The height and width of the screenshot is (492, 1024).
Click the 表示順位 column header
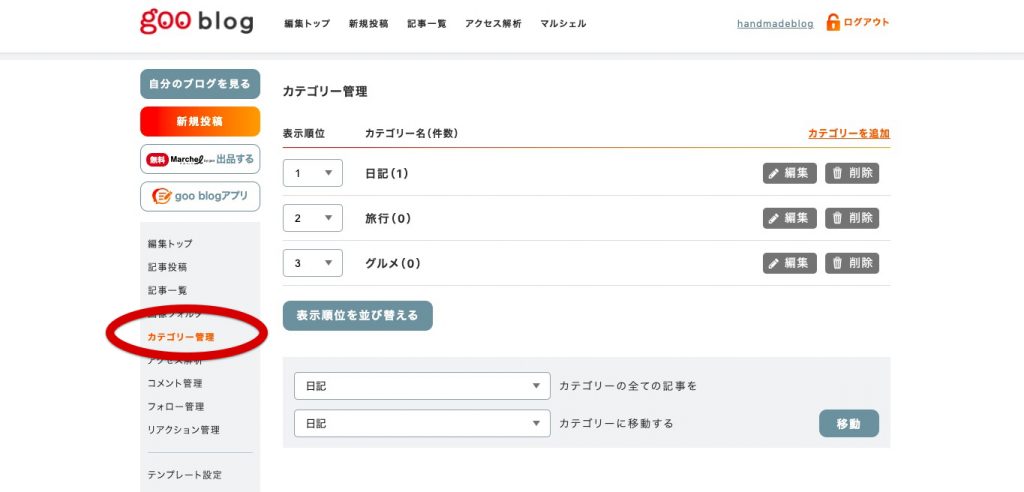304,133
